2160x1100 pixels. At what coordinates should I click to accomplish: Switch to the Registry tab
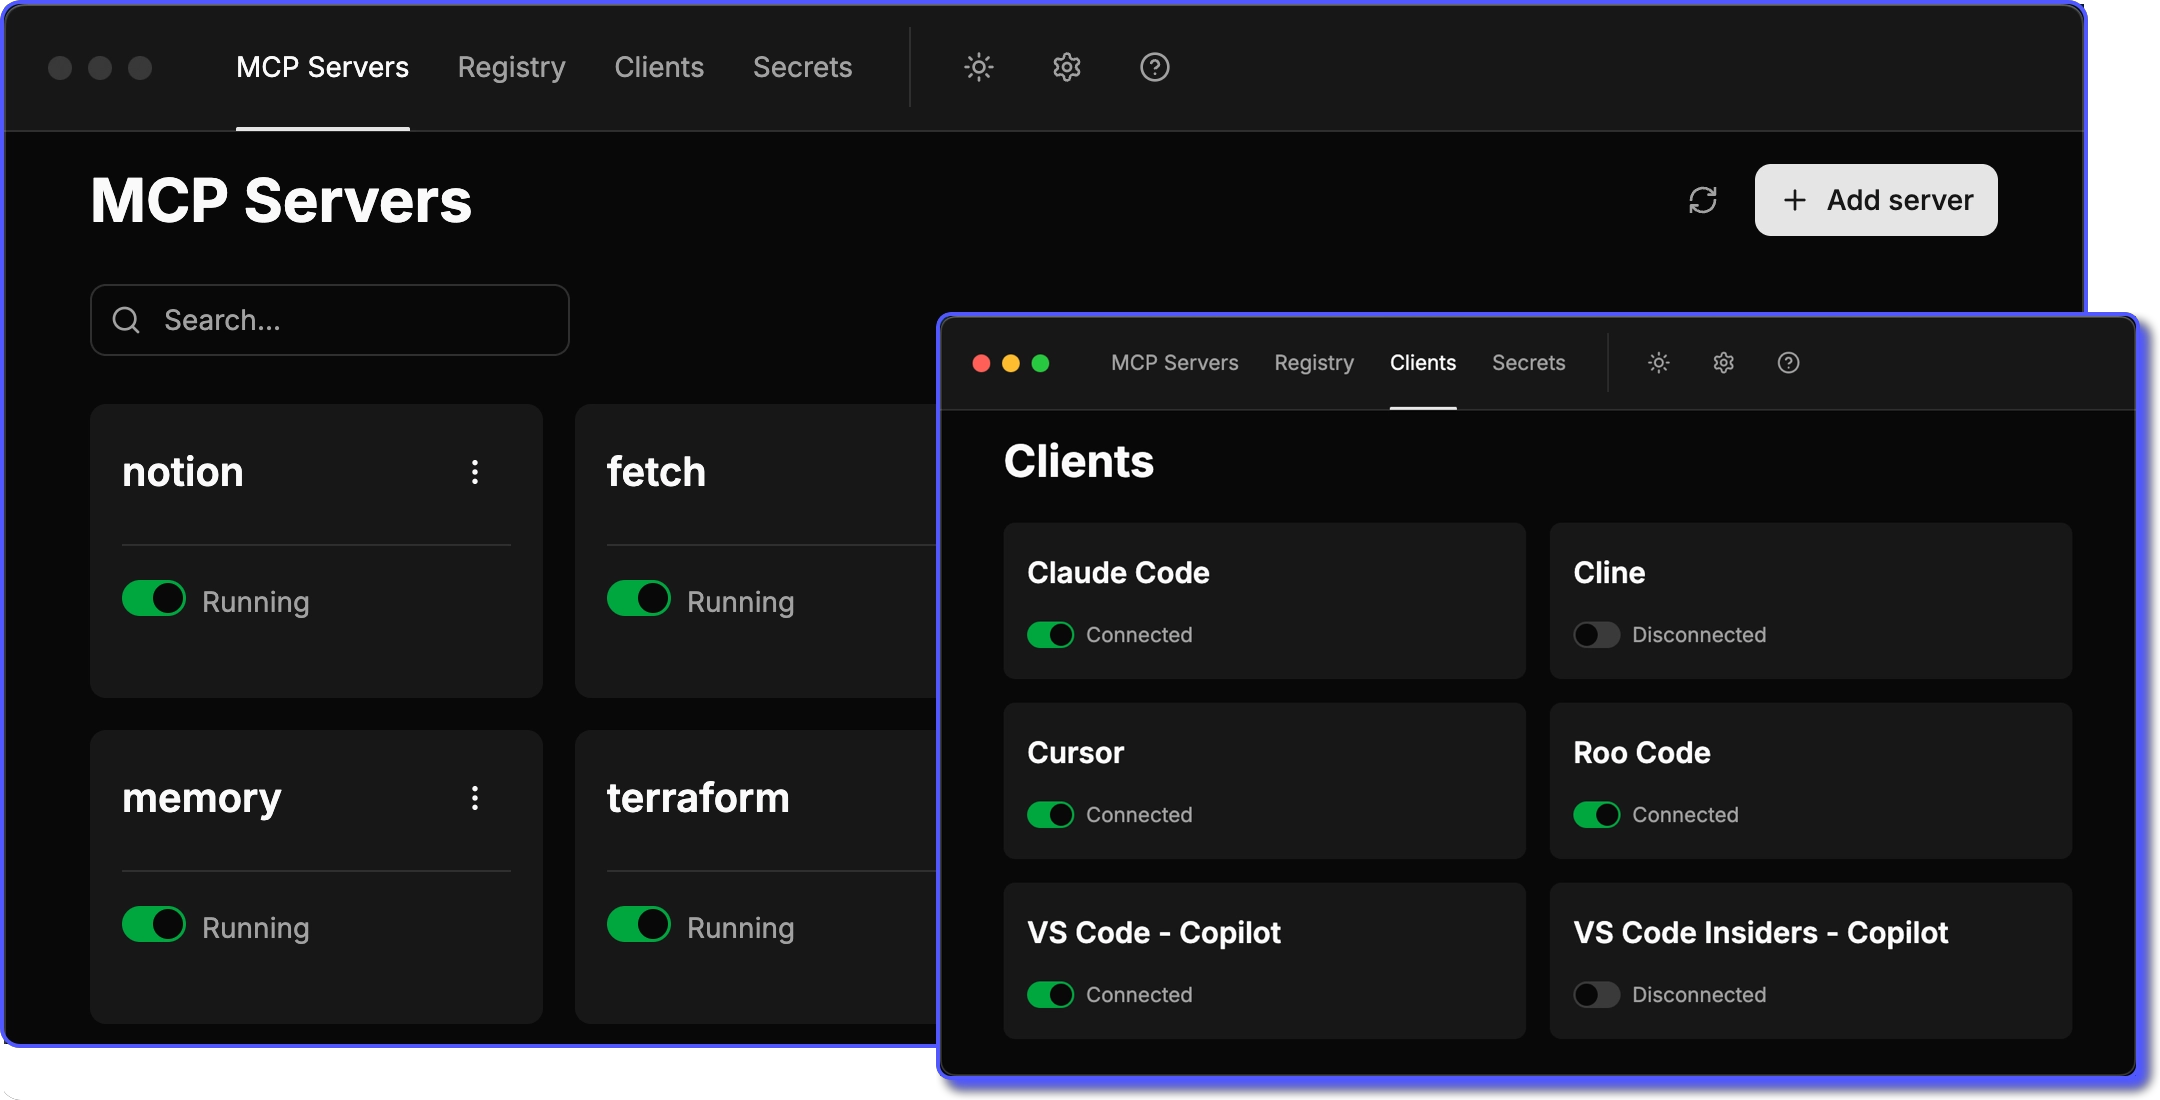511,67
